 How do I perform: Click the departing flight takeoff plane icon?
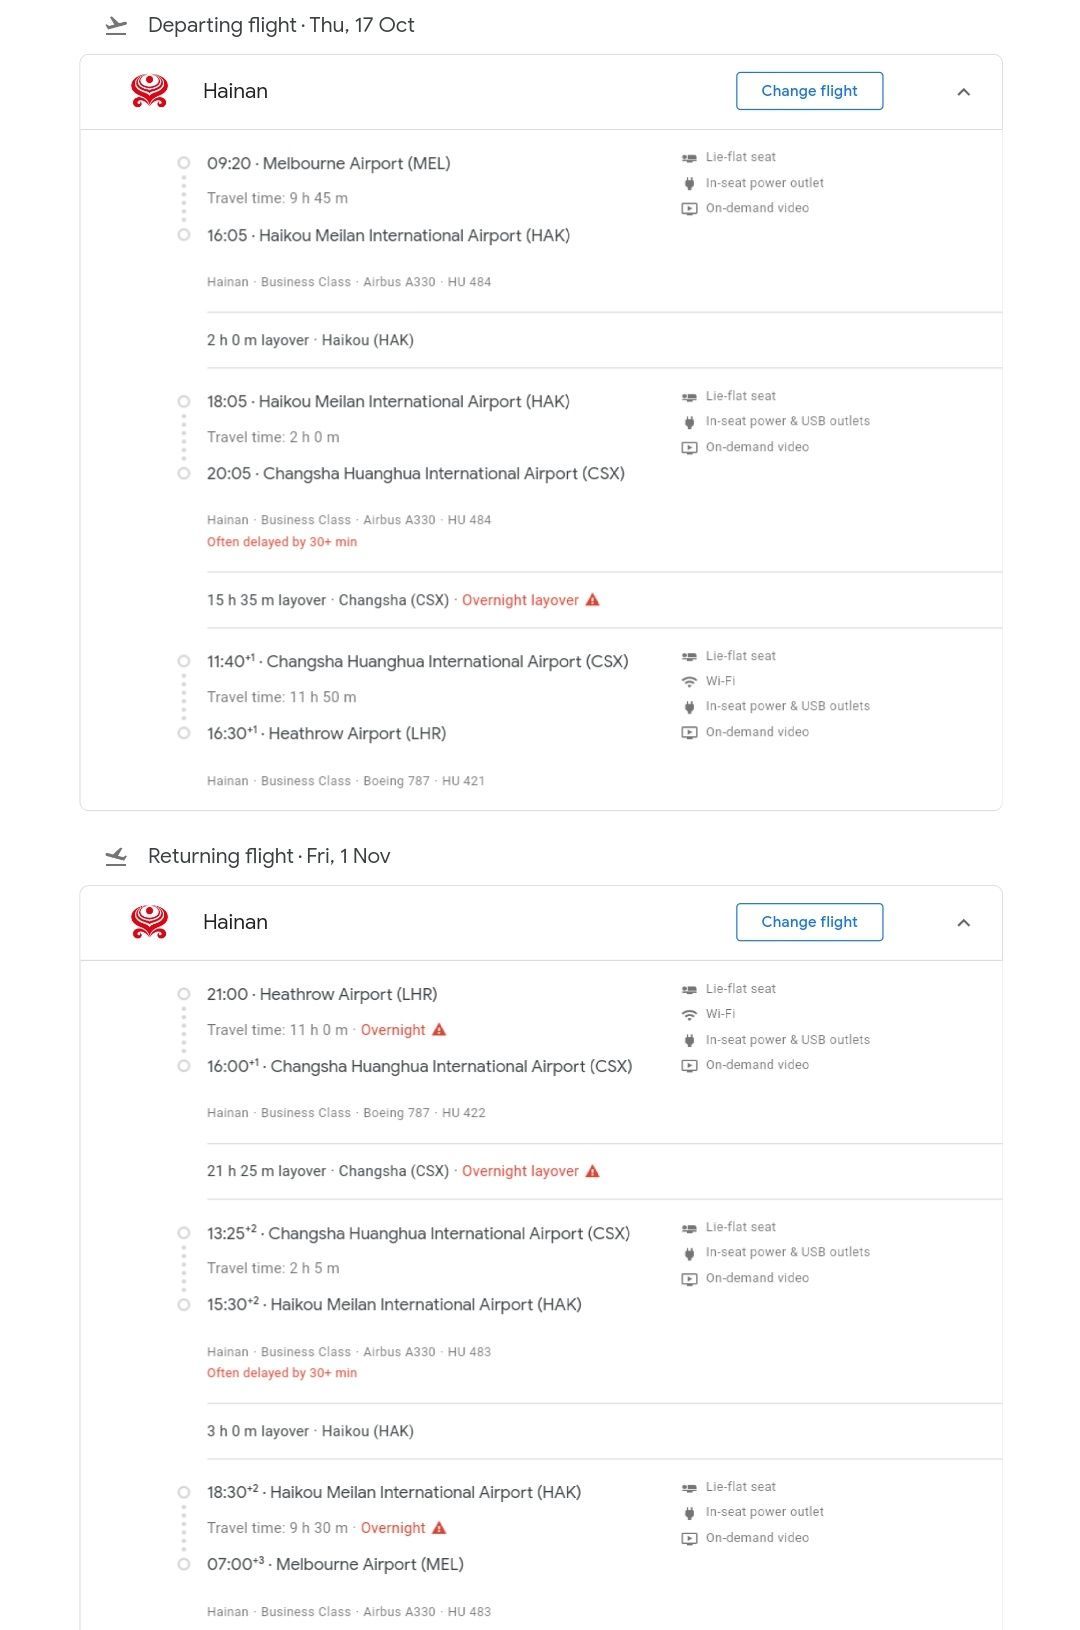pyautogui.click(x=116, y=26)
